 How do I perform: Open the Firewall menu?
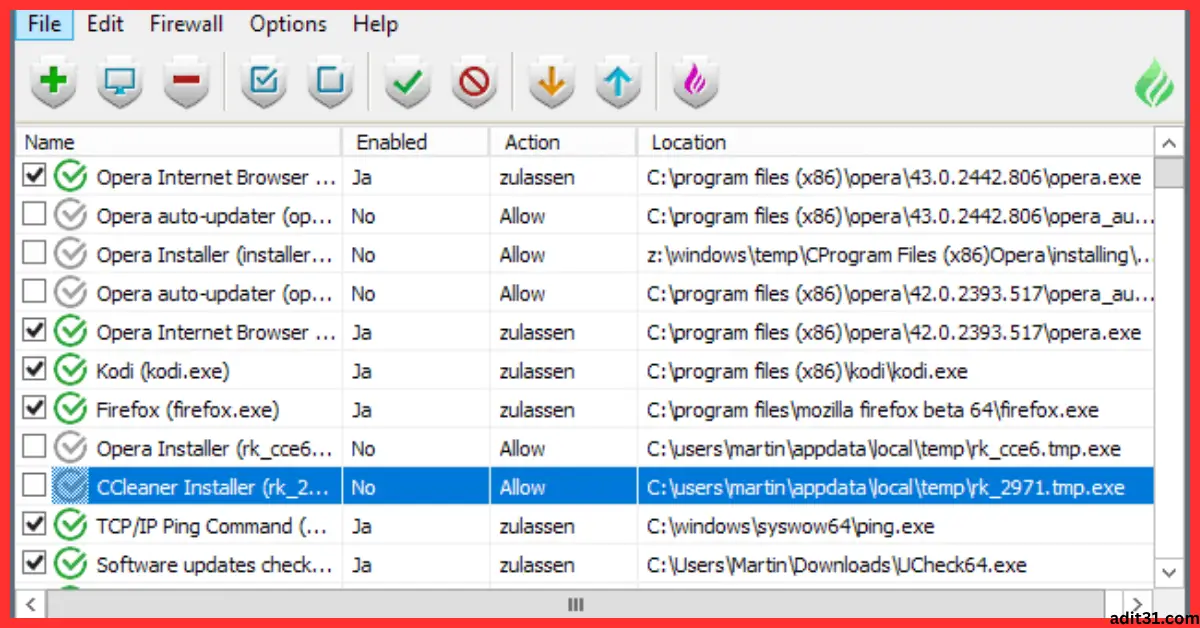(x=188, y=24)
